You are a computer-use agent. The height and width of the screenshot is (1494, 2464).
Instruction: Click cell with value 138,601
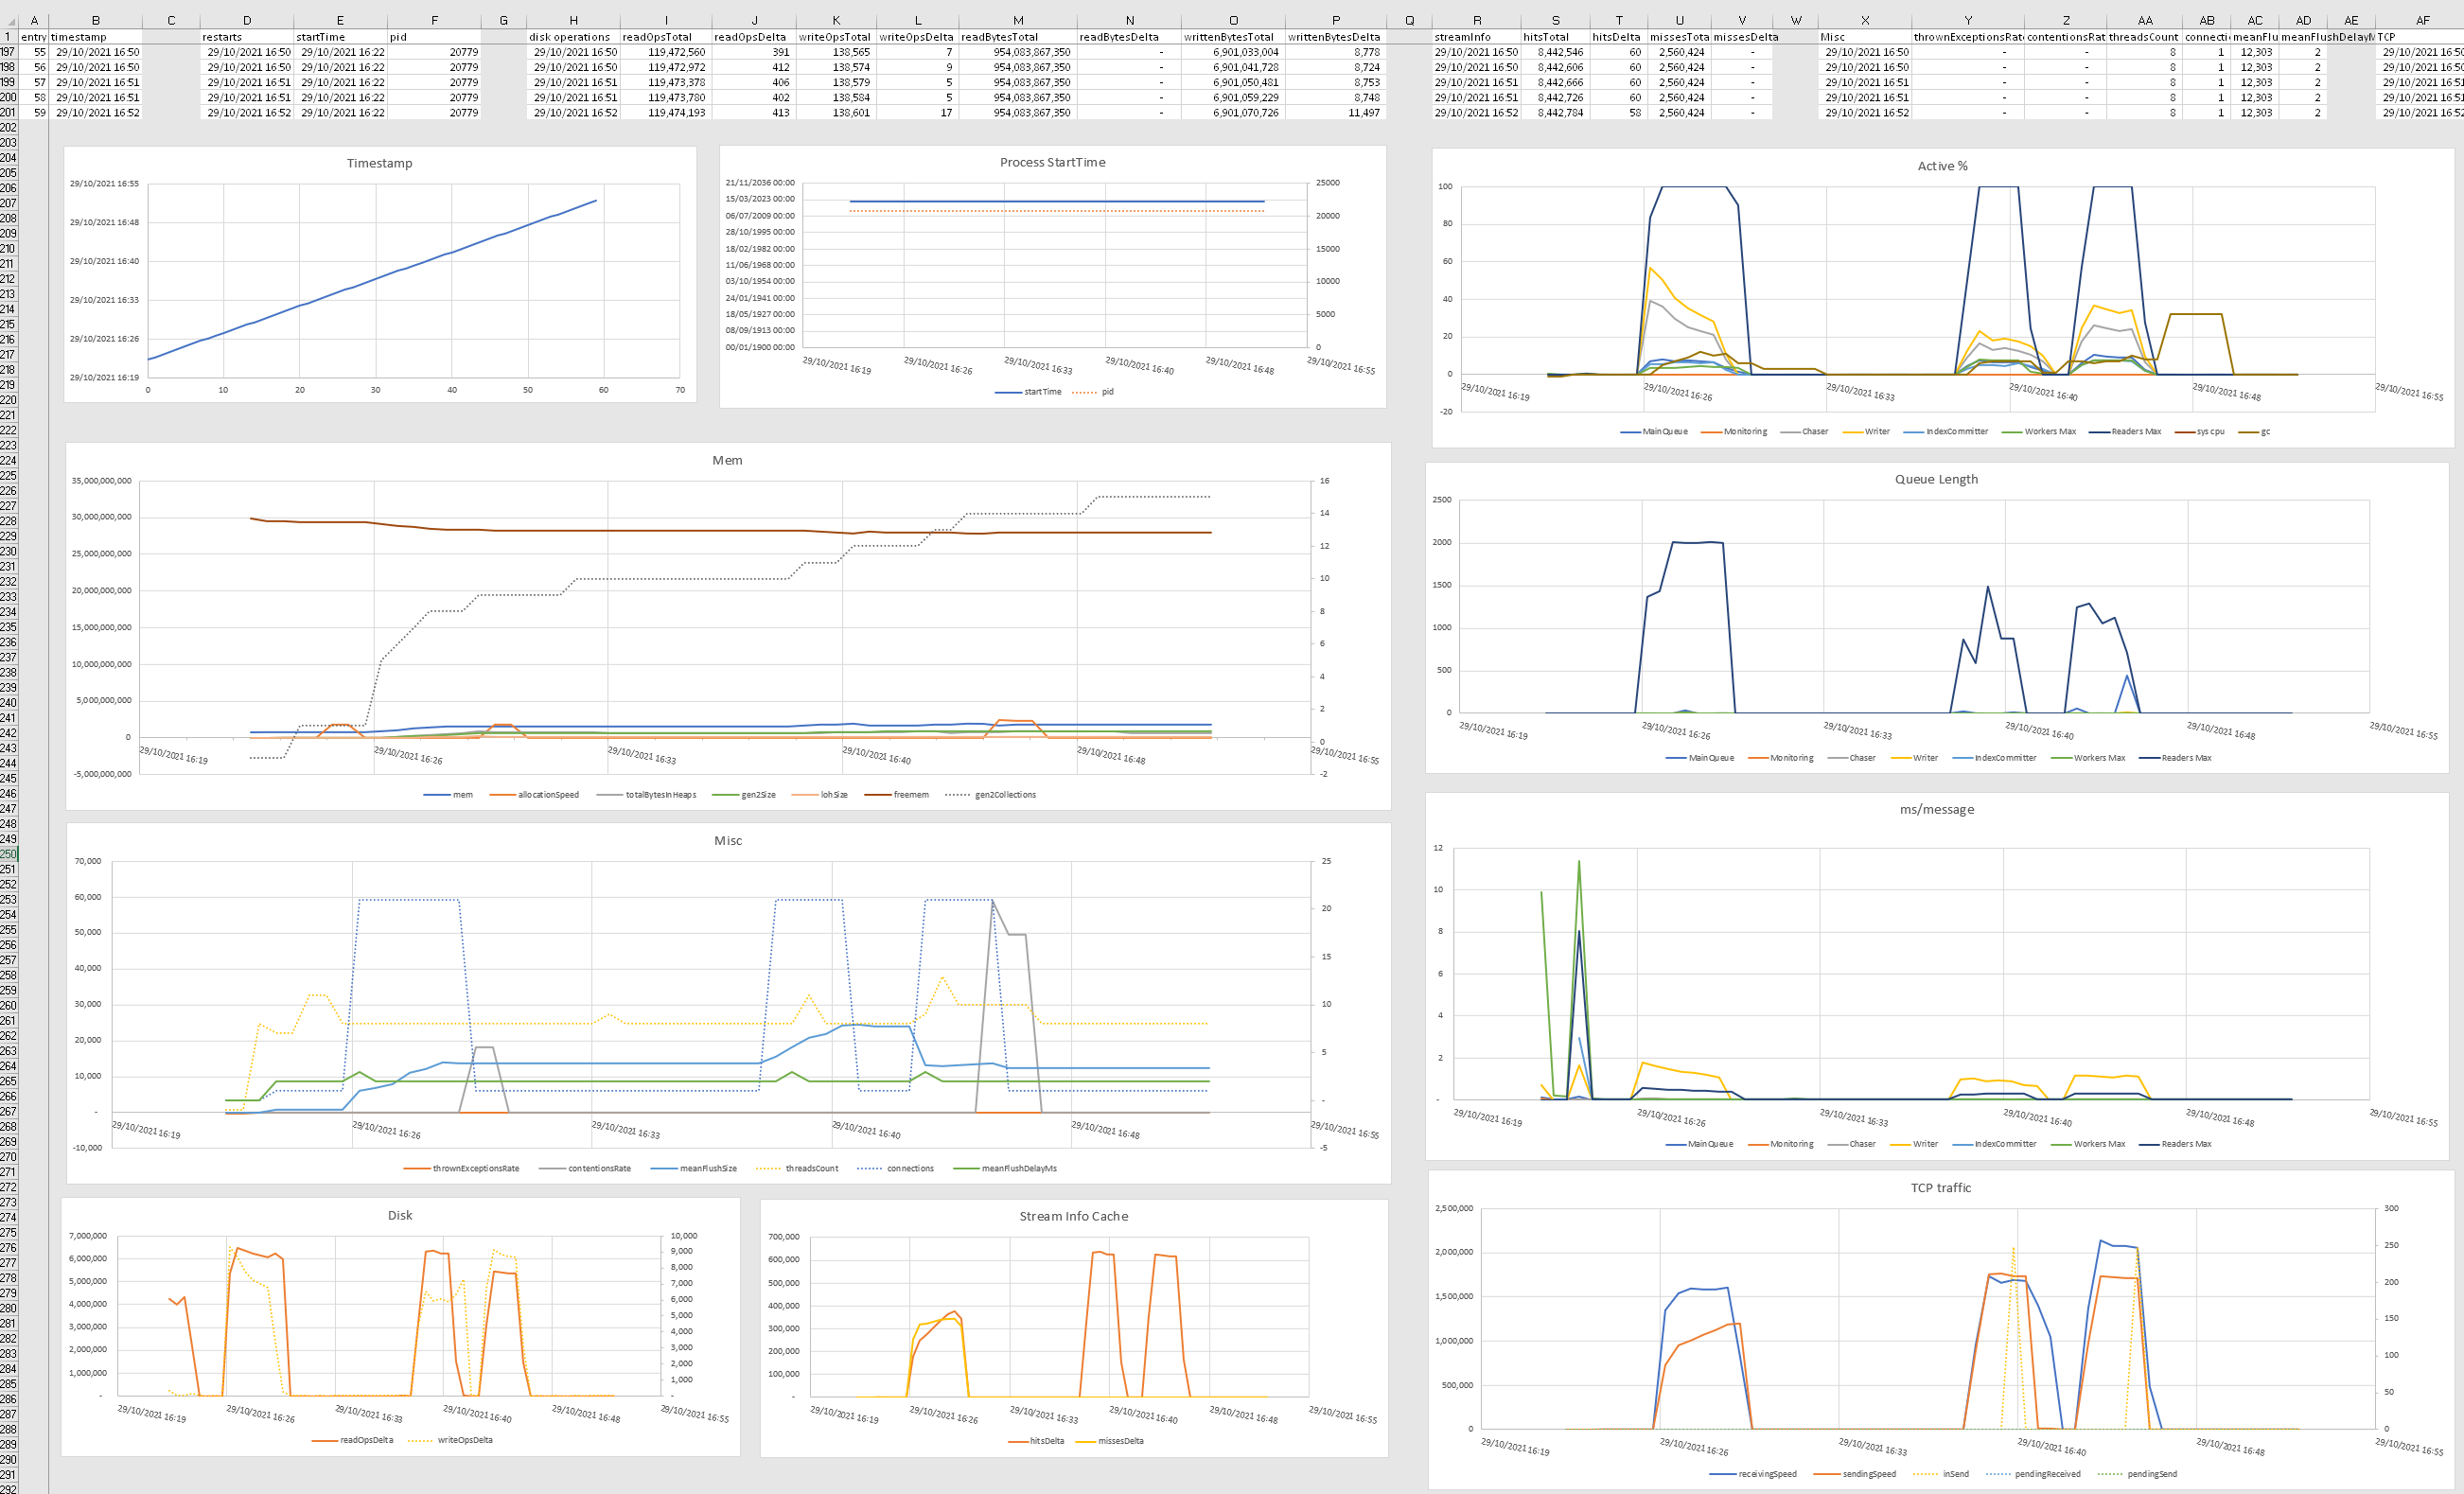tap(836, 113)
